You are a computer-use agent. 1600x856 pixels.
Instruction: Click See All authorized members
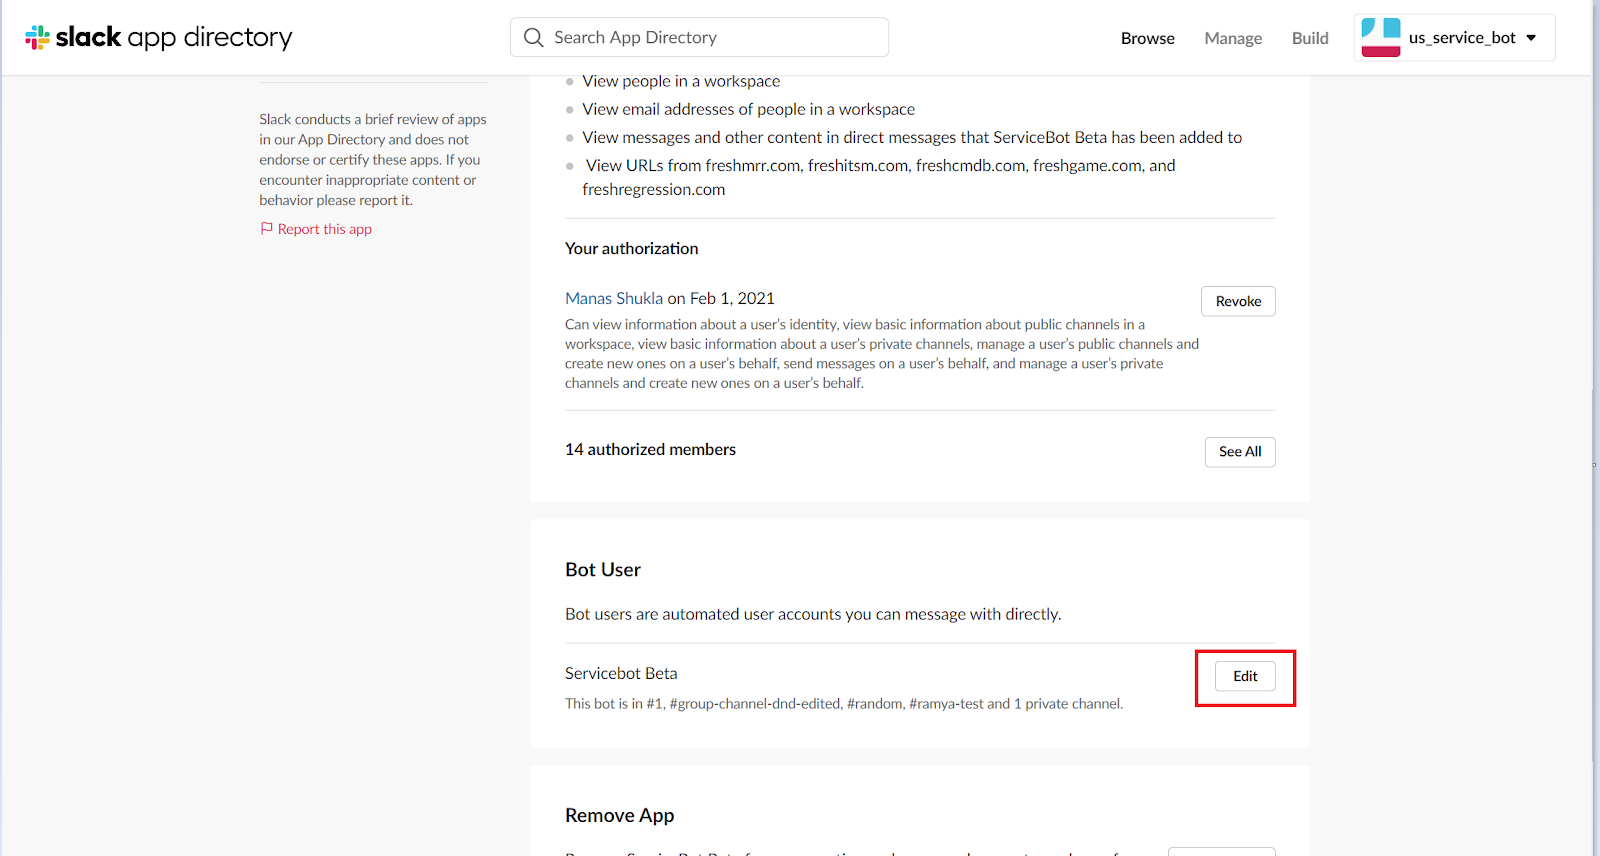click(x=1240, y=452)
